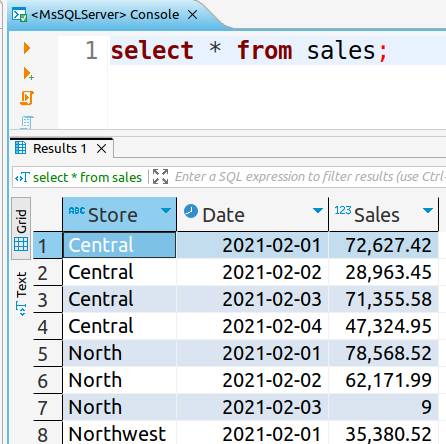The width and height of the screenshot is (446, 444).
Task: Click the sales value 78,568.52
Action: point(383,353)
